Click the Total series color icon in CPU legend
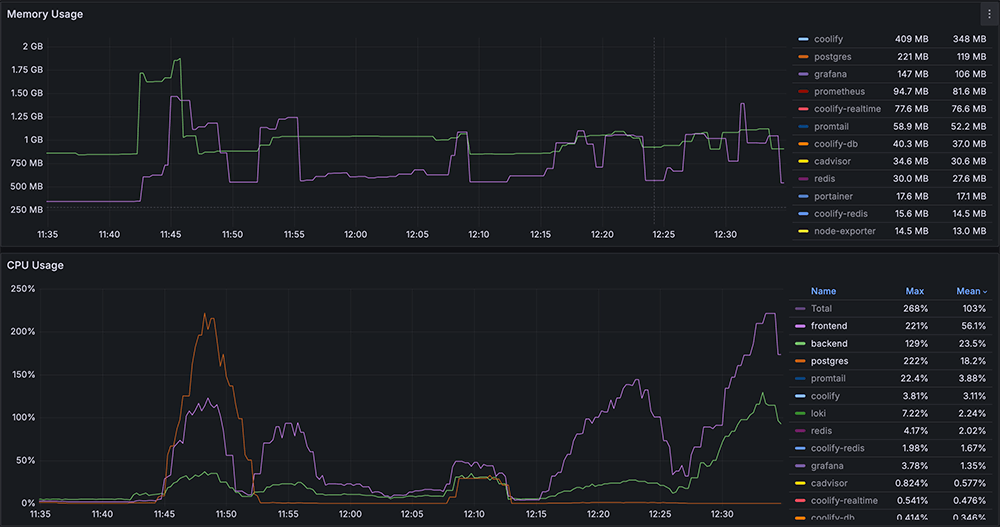1000x527 pixels. click(799, 309)
